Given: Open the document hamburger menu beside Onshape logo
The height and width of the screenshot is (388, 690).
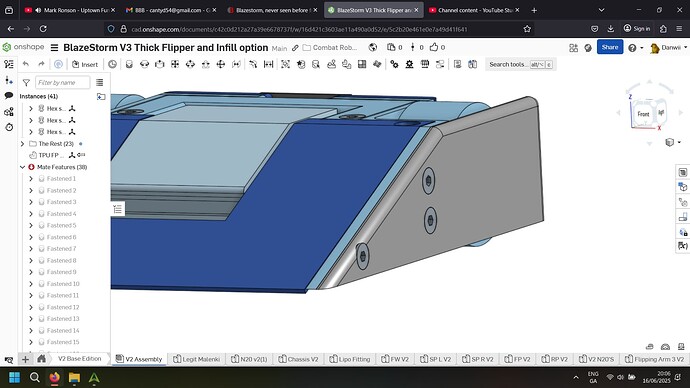Looking at the screenshot, I should click(55, 48).
